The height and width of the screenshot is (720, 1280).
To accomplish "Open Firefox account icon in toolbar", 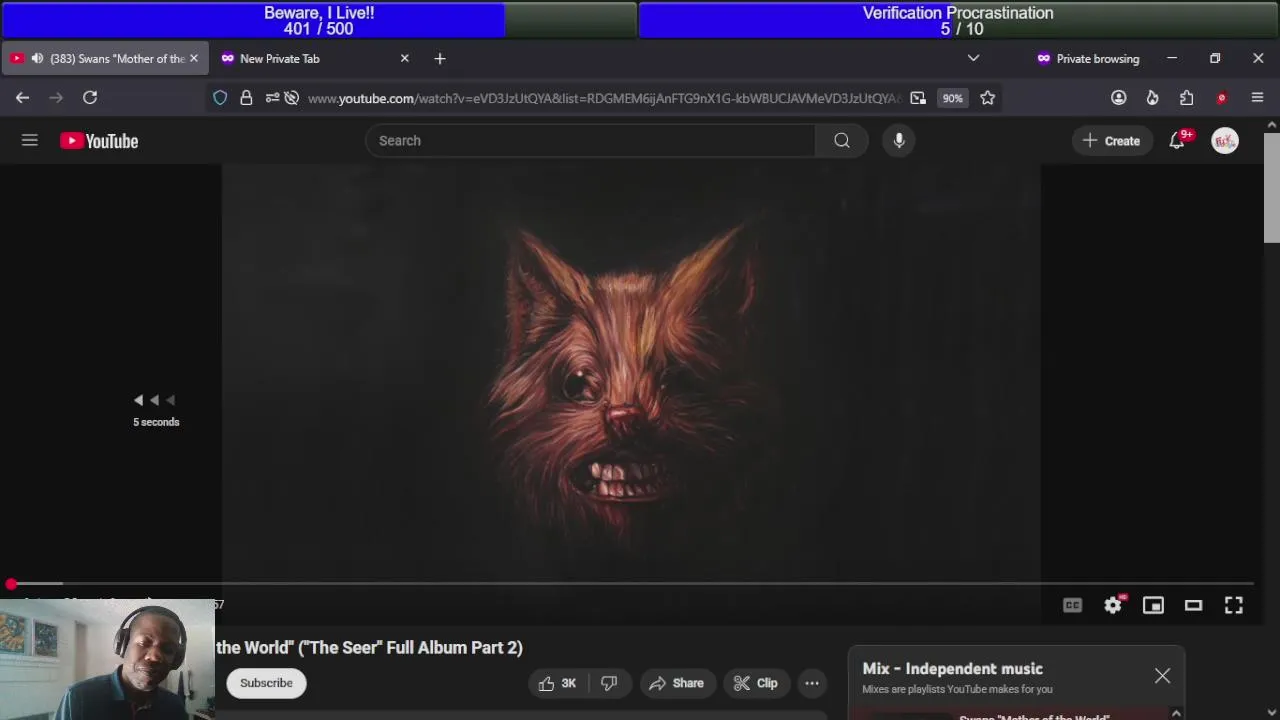I will 1119,98.
